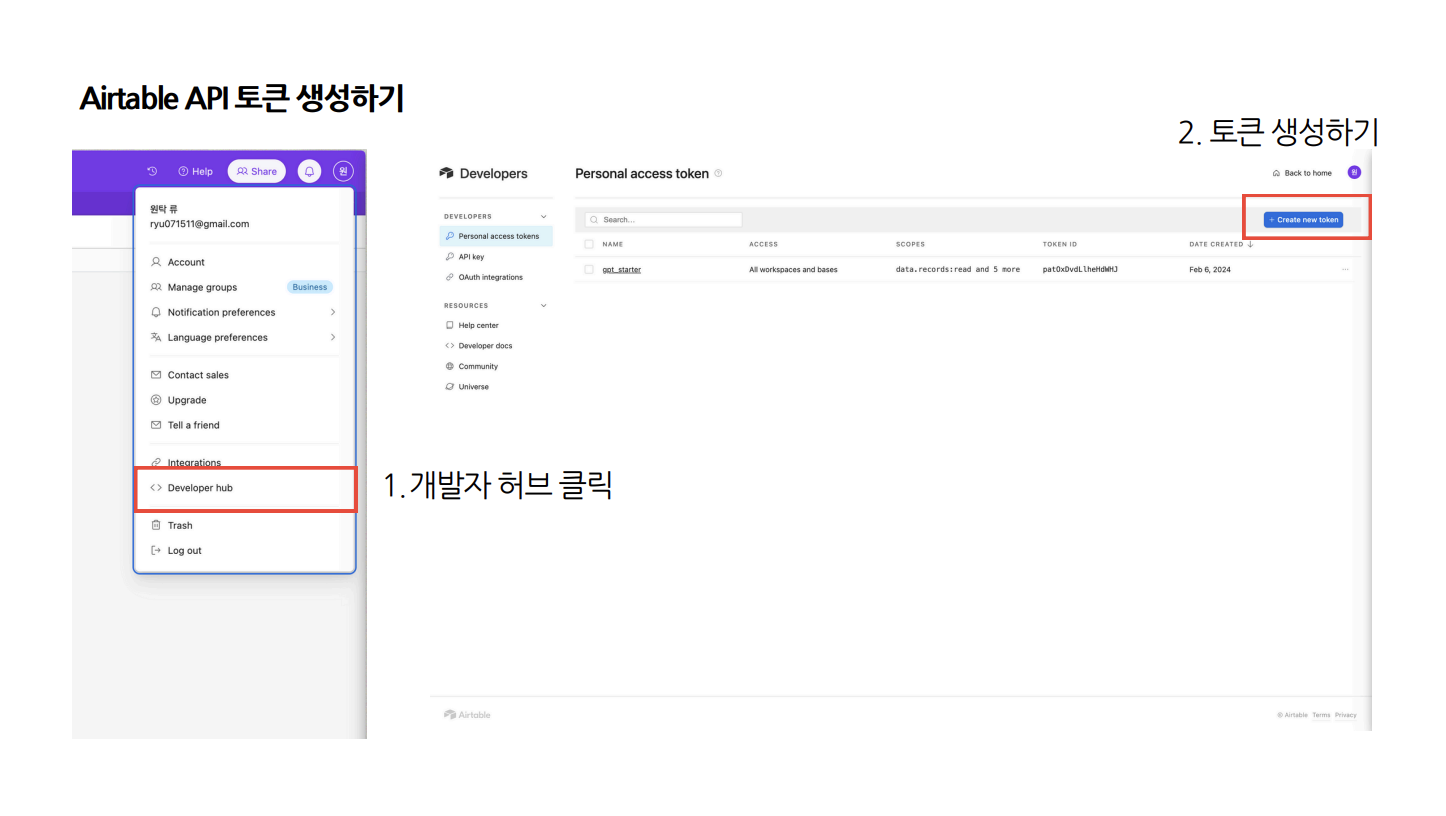Click the token ID text patOxDvdLlheHdWHJ

1080,269
